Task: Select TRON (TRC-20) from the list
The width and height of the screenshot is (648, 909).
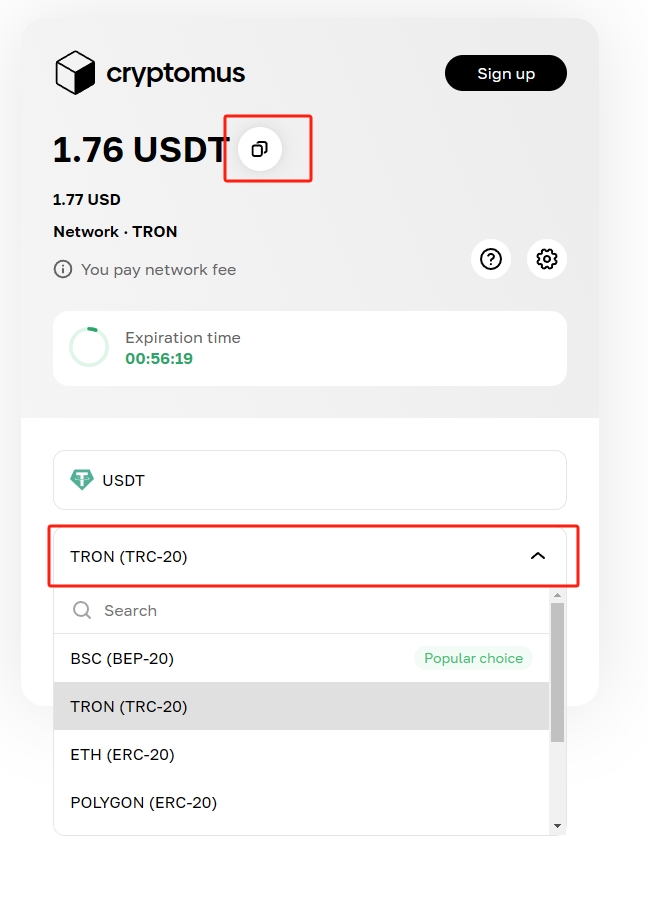Action: click(129, 706)
